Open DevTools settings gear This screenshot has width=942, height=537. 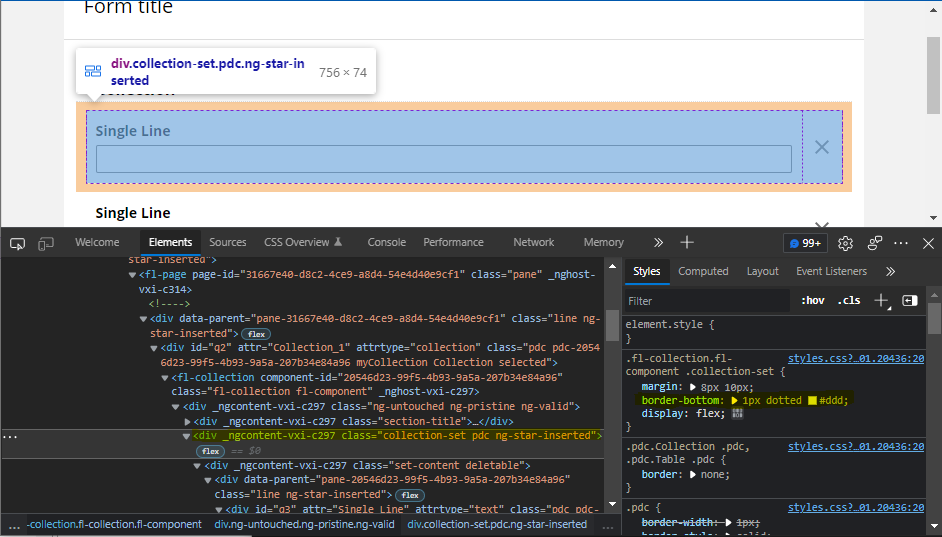pos(845,243)
